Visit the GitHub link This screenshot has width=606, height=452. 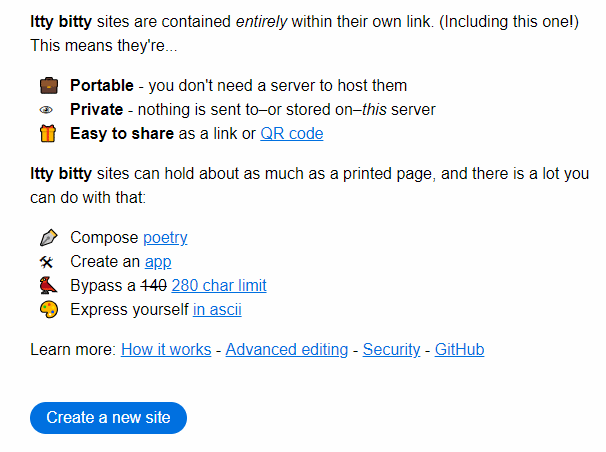click(460, 350)
